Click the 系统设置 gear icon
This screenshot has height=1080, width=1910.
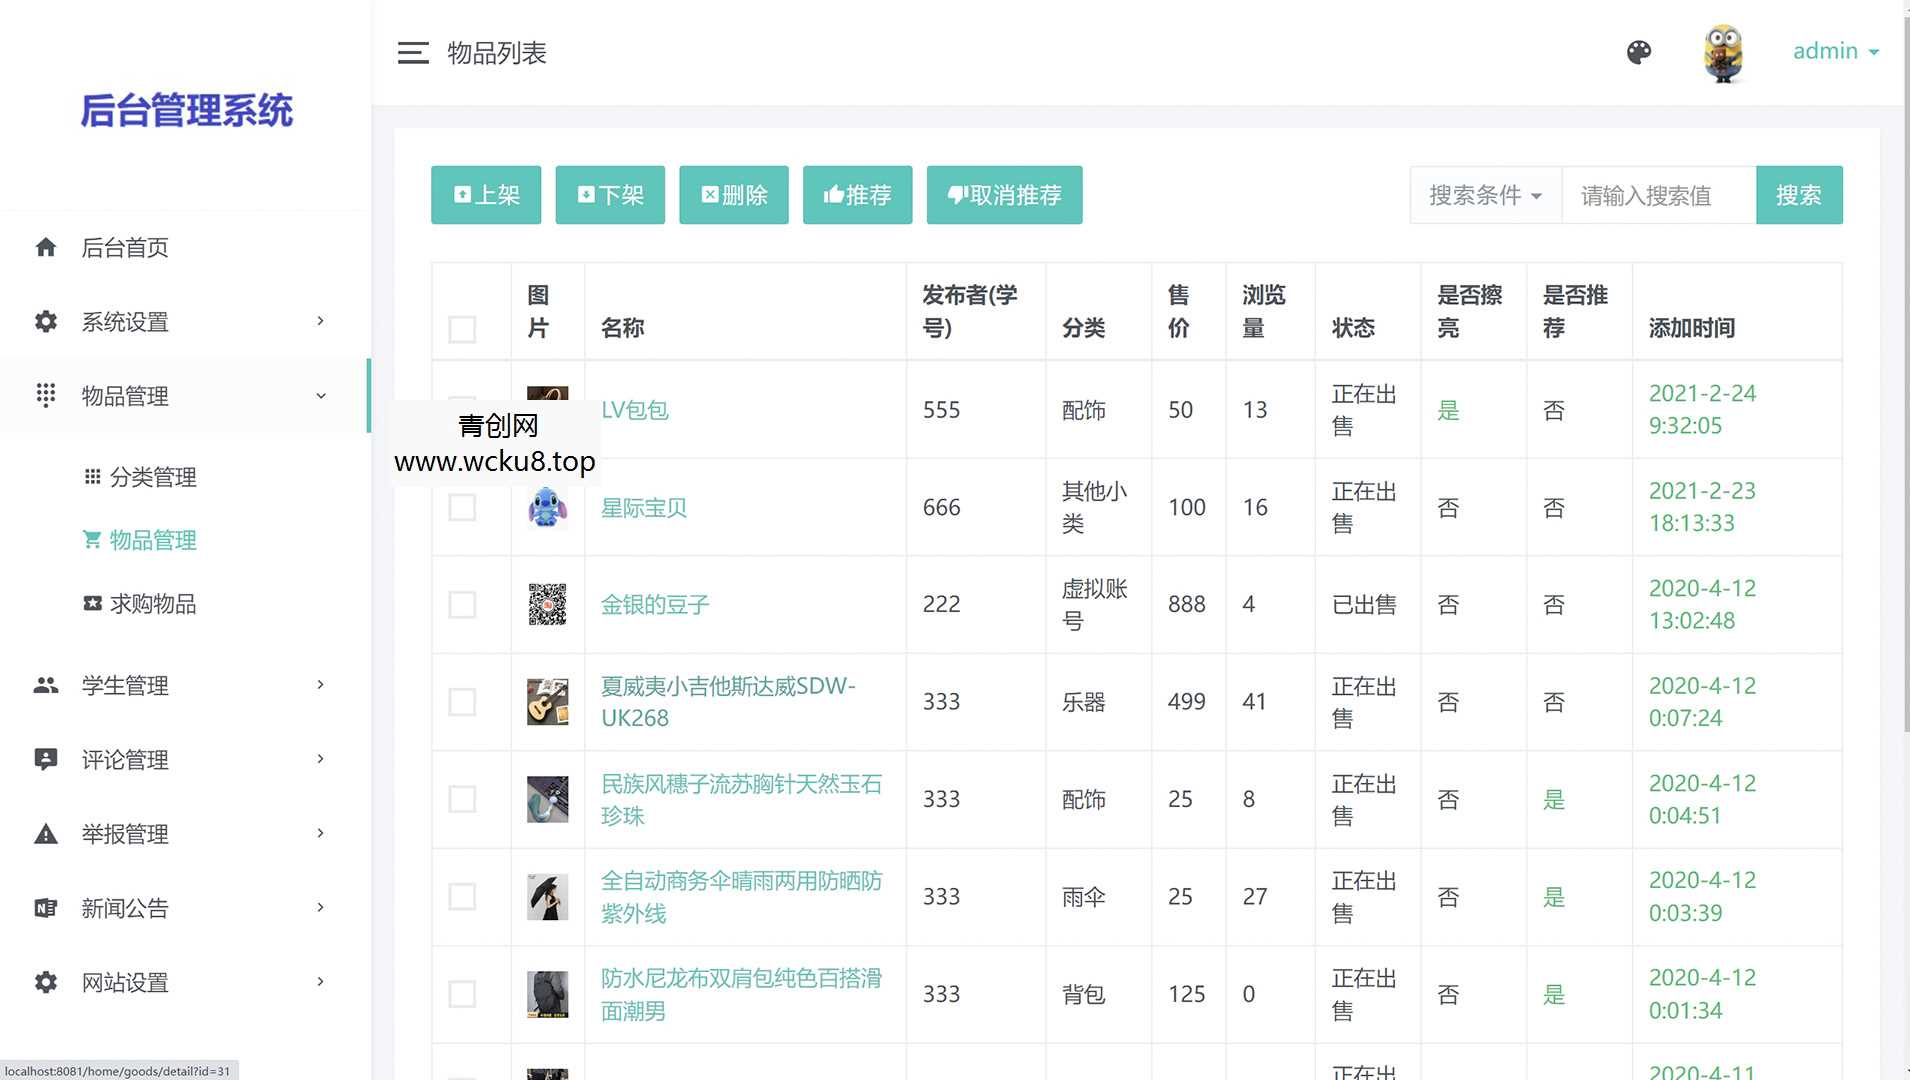(x=46, y=321)
